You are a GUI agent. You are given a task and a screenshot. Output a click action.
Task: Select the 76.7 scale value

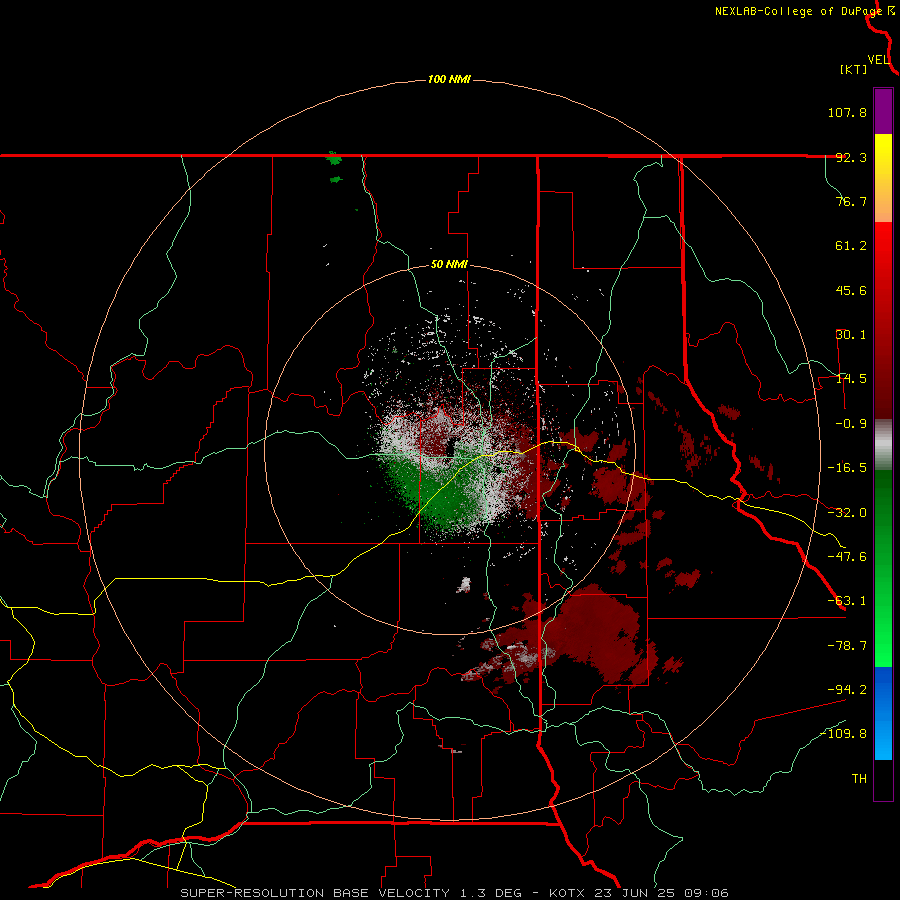pos(851,201)
